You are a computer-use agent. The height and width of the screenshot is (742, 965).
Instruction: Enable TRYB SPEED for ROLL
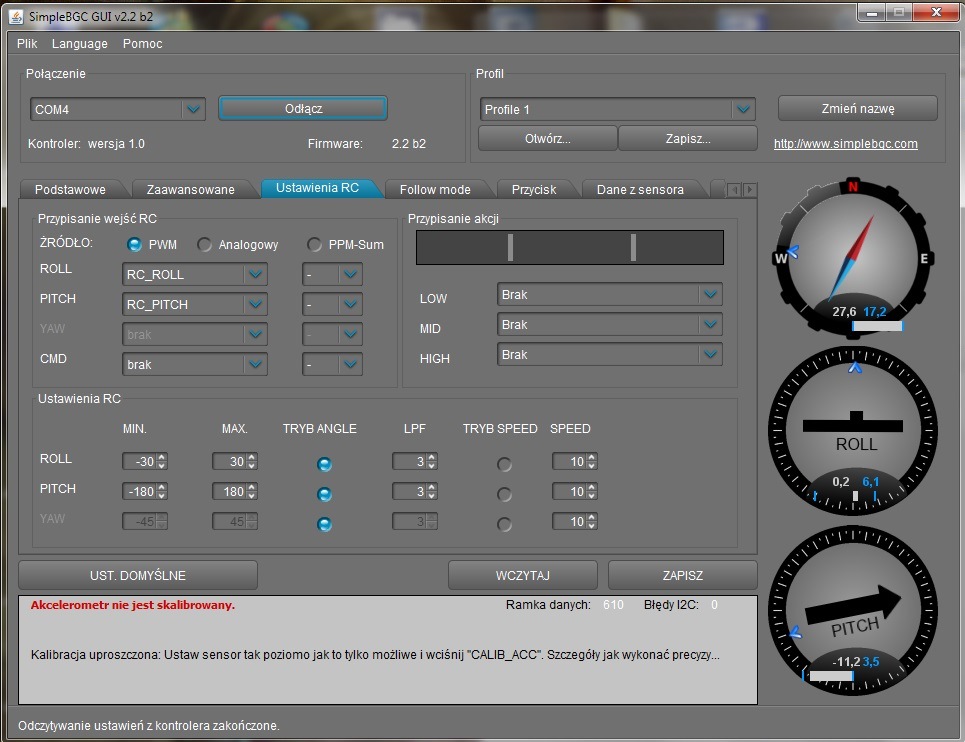[505, 464]
